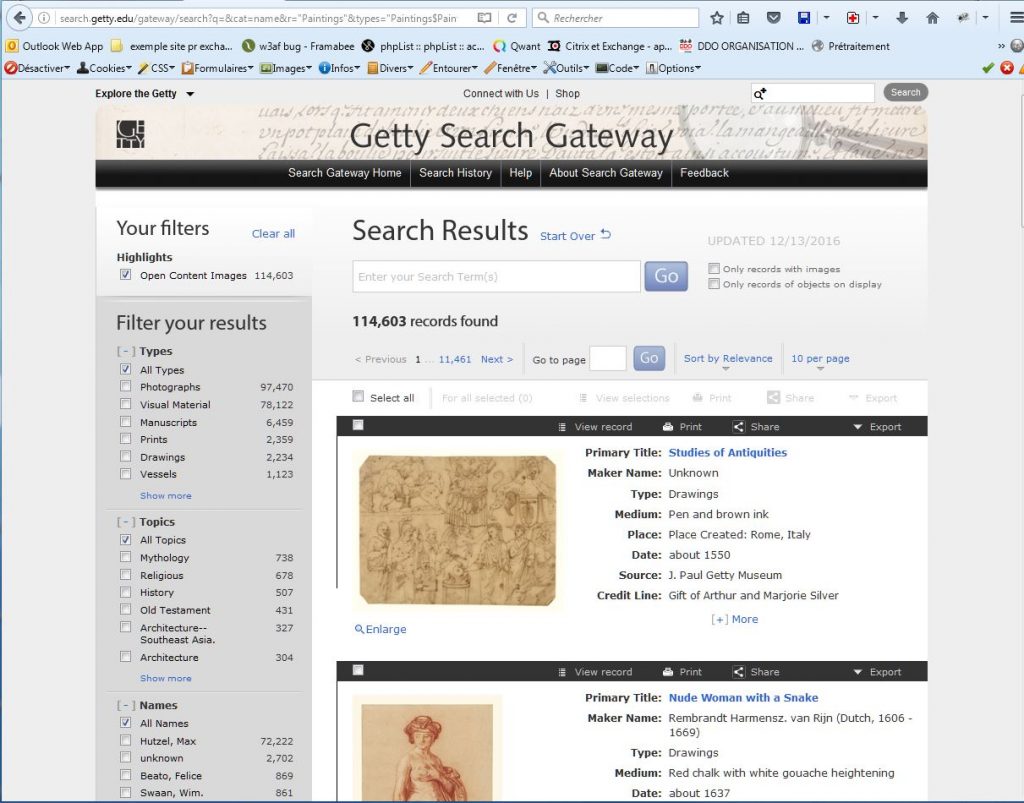Enable Only records with images checkbox
This screenshot has width=1024, height=803.
tap(714, 269)
